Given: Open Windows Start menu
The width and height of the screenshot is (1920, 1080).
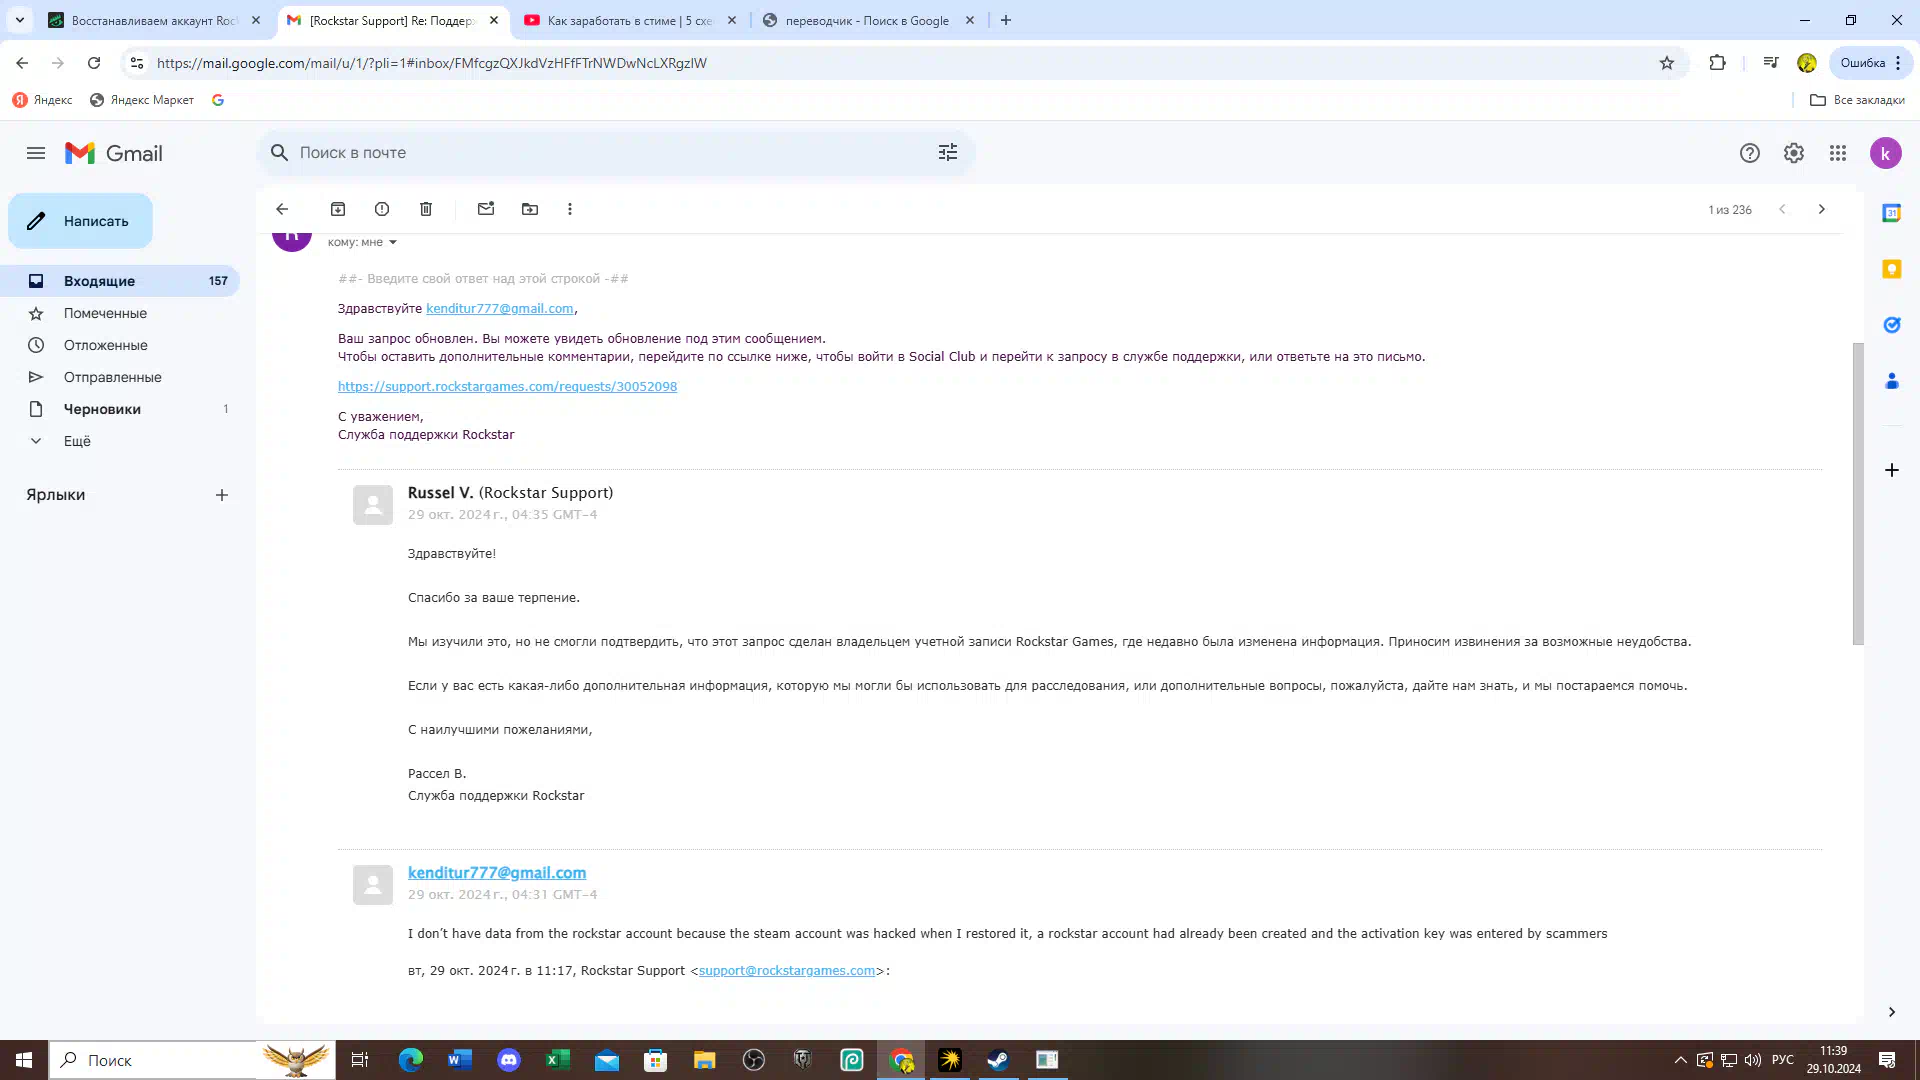Looking at the screenshot, I should coord(24,1060).
